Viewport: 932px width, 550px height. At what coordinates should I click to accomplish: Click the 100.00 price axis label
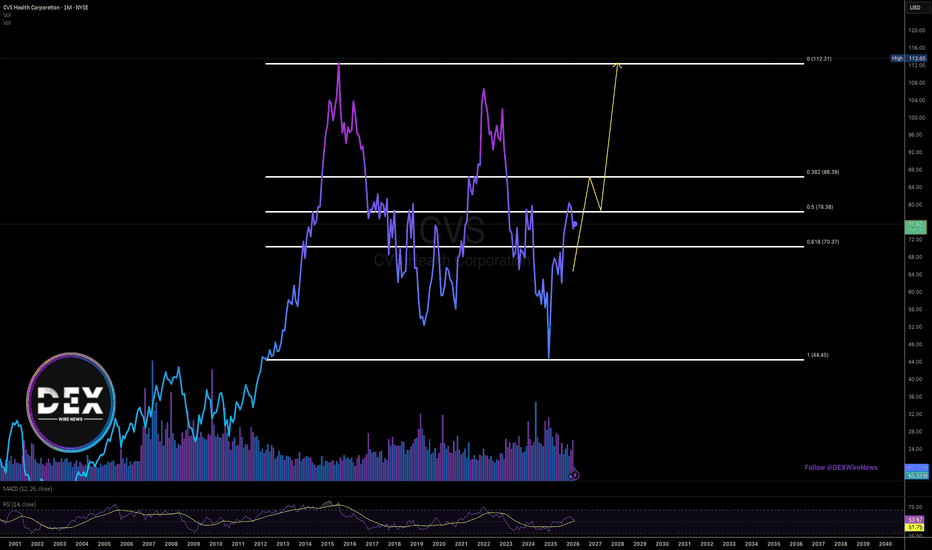click(x=916, y=118)
